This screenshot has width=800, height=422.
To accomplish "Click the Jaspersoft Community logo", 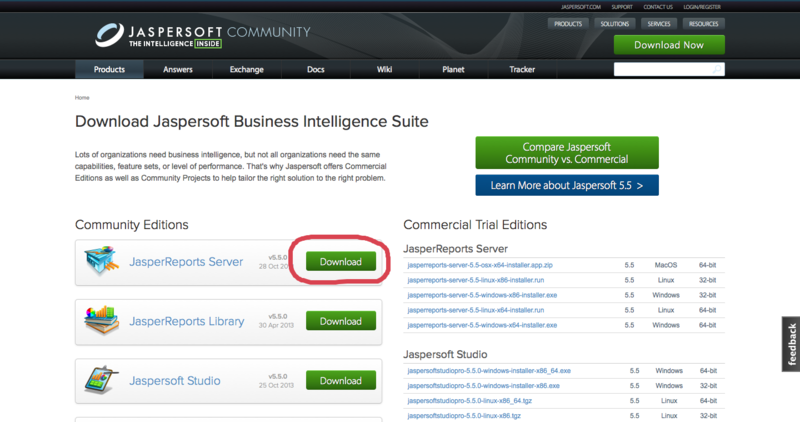I will click(x=203, y=36).
